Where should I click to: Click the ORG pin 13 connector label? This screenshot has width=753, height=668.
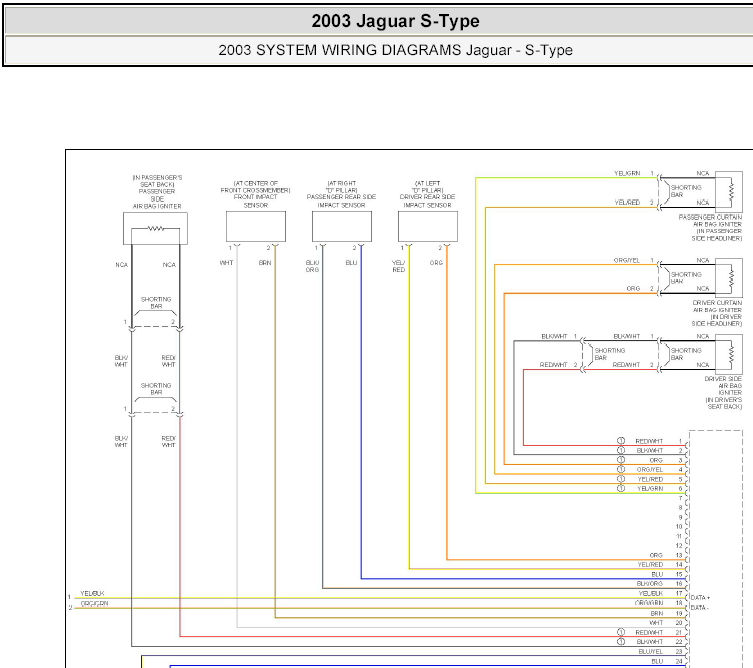pos(656,555)
